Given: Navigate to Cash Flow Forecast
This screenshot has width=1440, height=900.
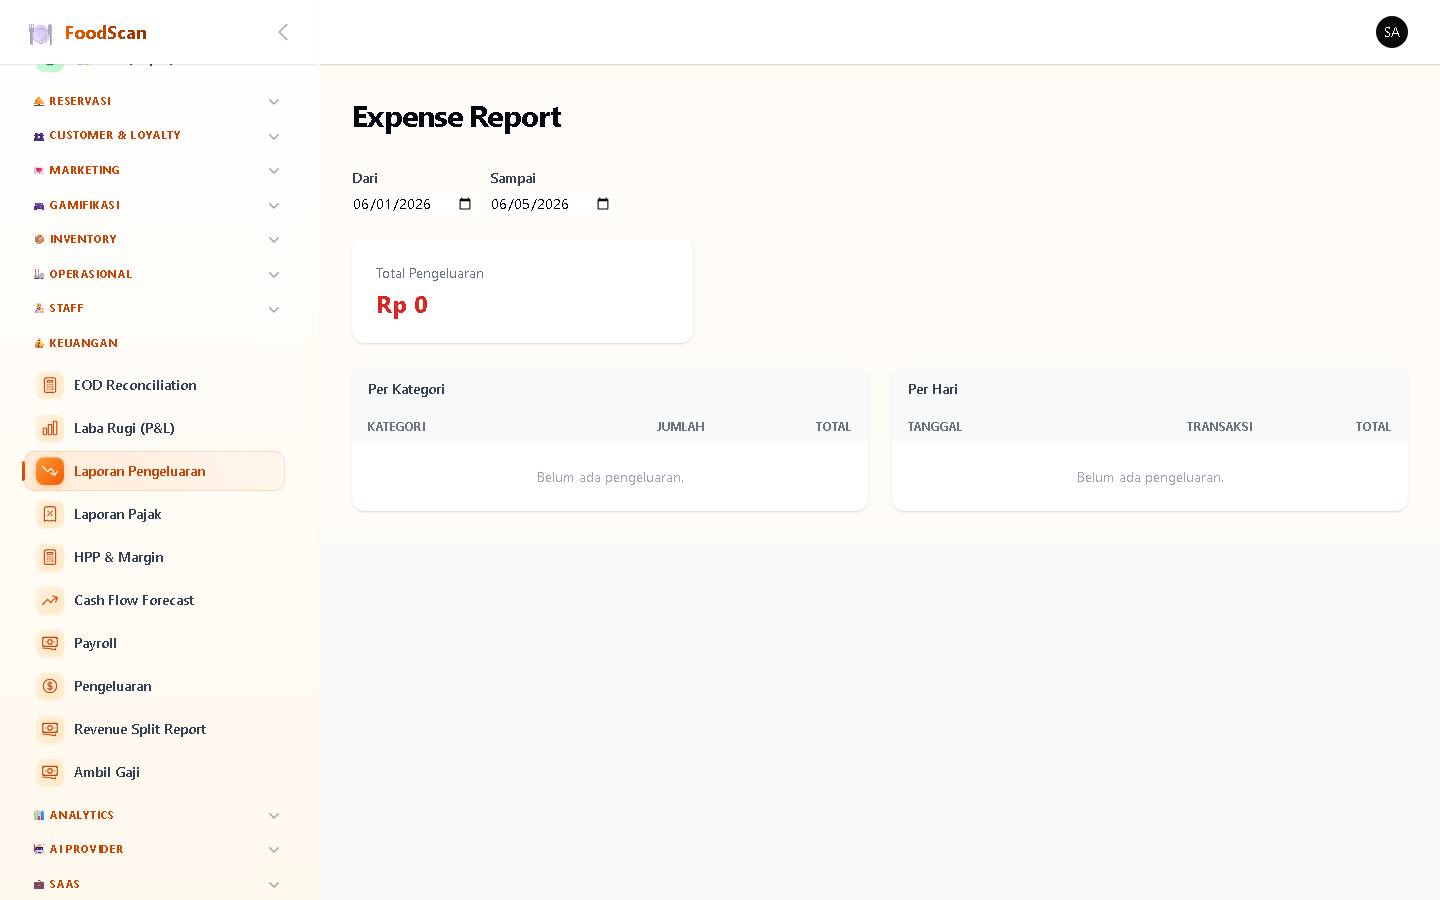Looking at the screenshot, I should (155, 600).
